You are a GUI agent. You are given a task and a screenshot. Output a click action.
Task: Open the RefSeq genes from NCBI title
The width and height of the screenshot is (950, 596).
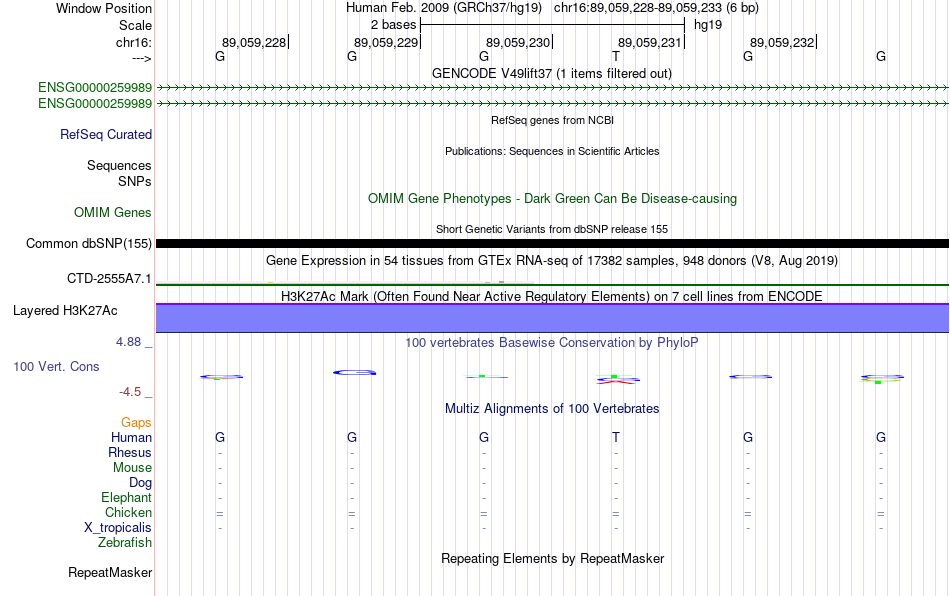tap(552, 120)
